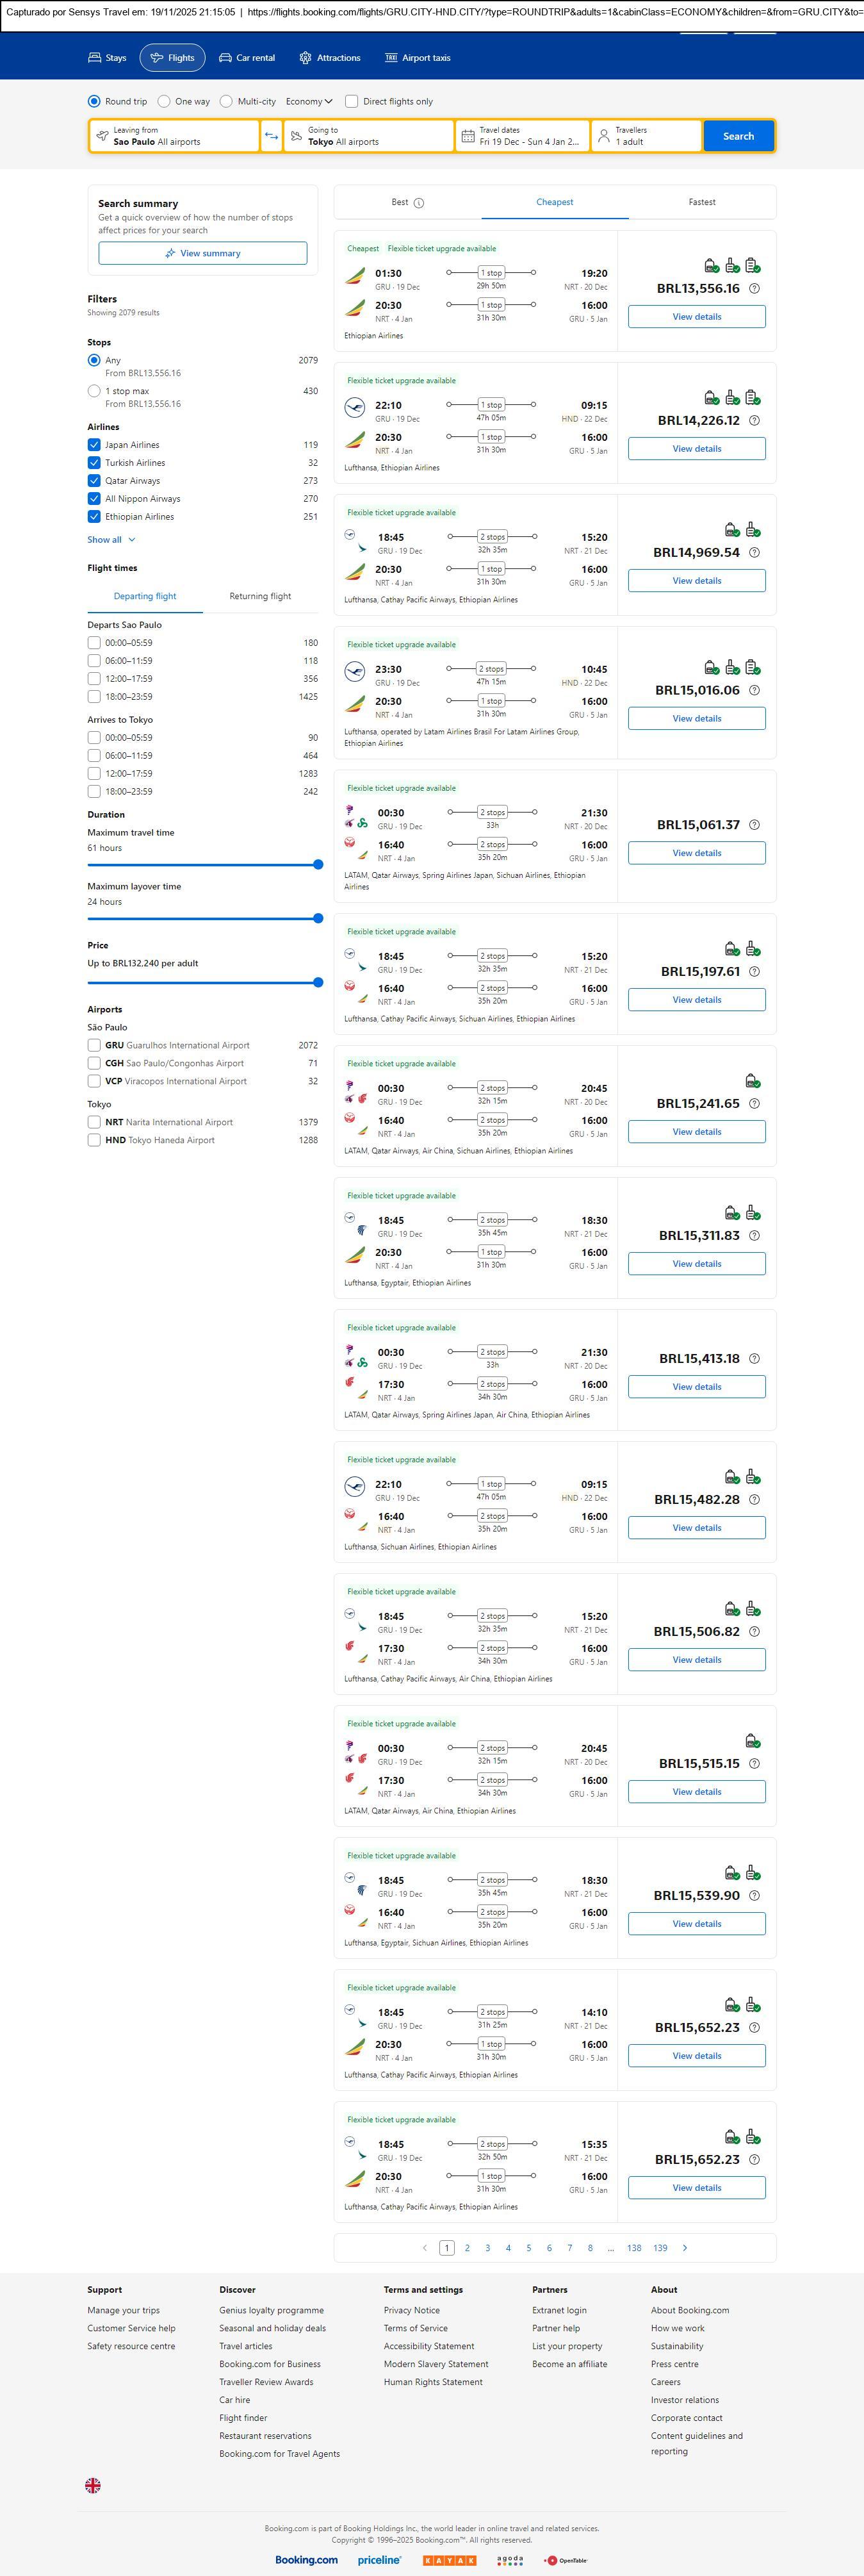Open the Economy cabin class dropdown

coord(309,101)
